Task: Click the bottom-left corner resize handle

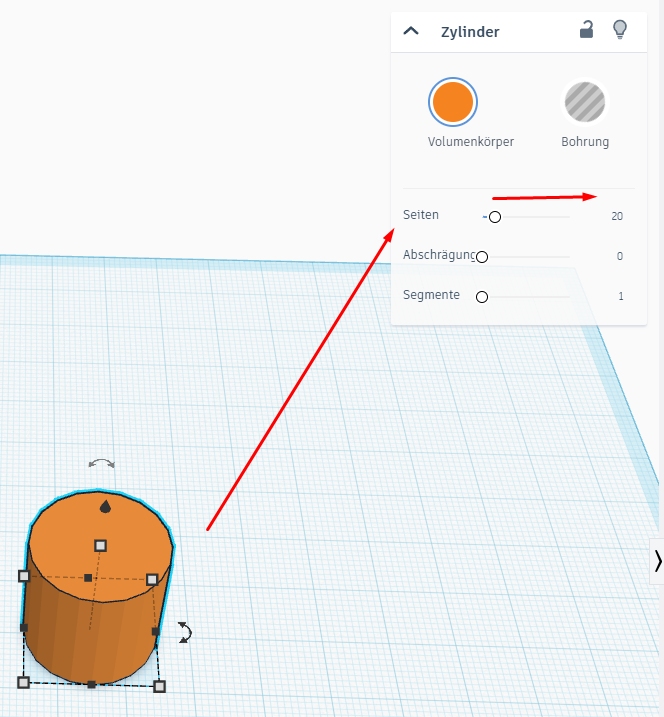Action: [x=23, y=683]
